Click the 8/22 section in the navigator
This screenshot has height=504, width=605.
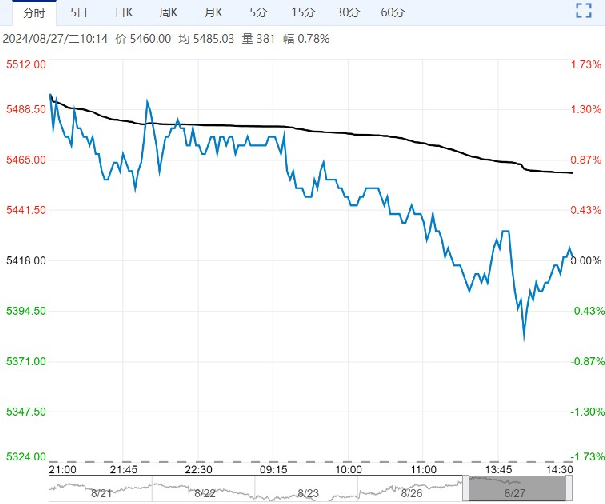[205, 489]
